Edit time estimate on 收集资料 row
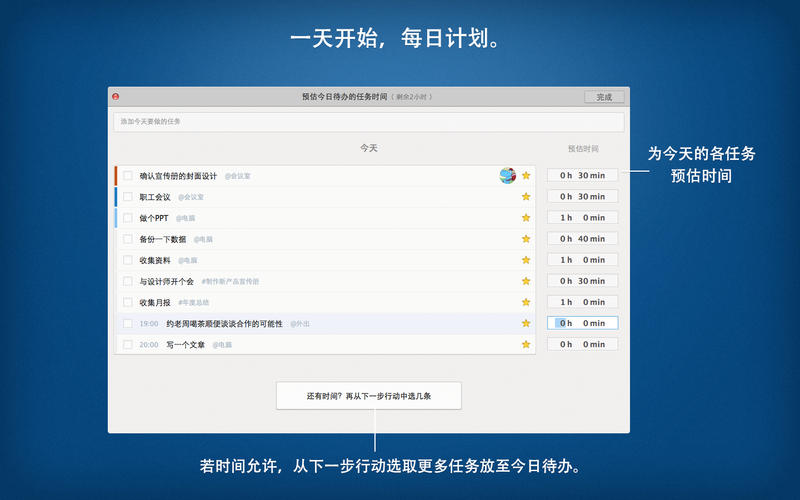Viewport: 800px width, 500px height. click(x=582, y=260)
